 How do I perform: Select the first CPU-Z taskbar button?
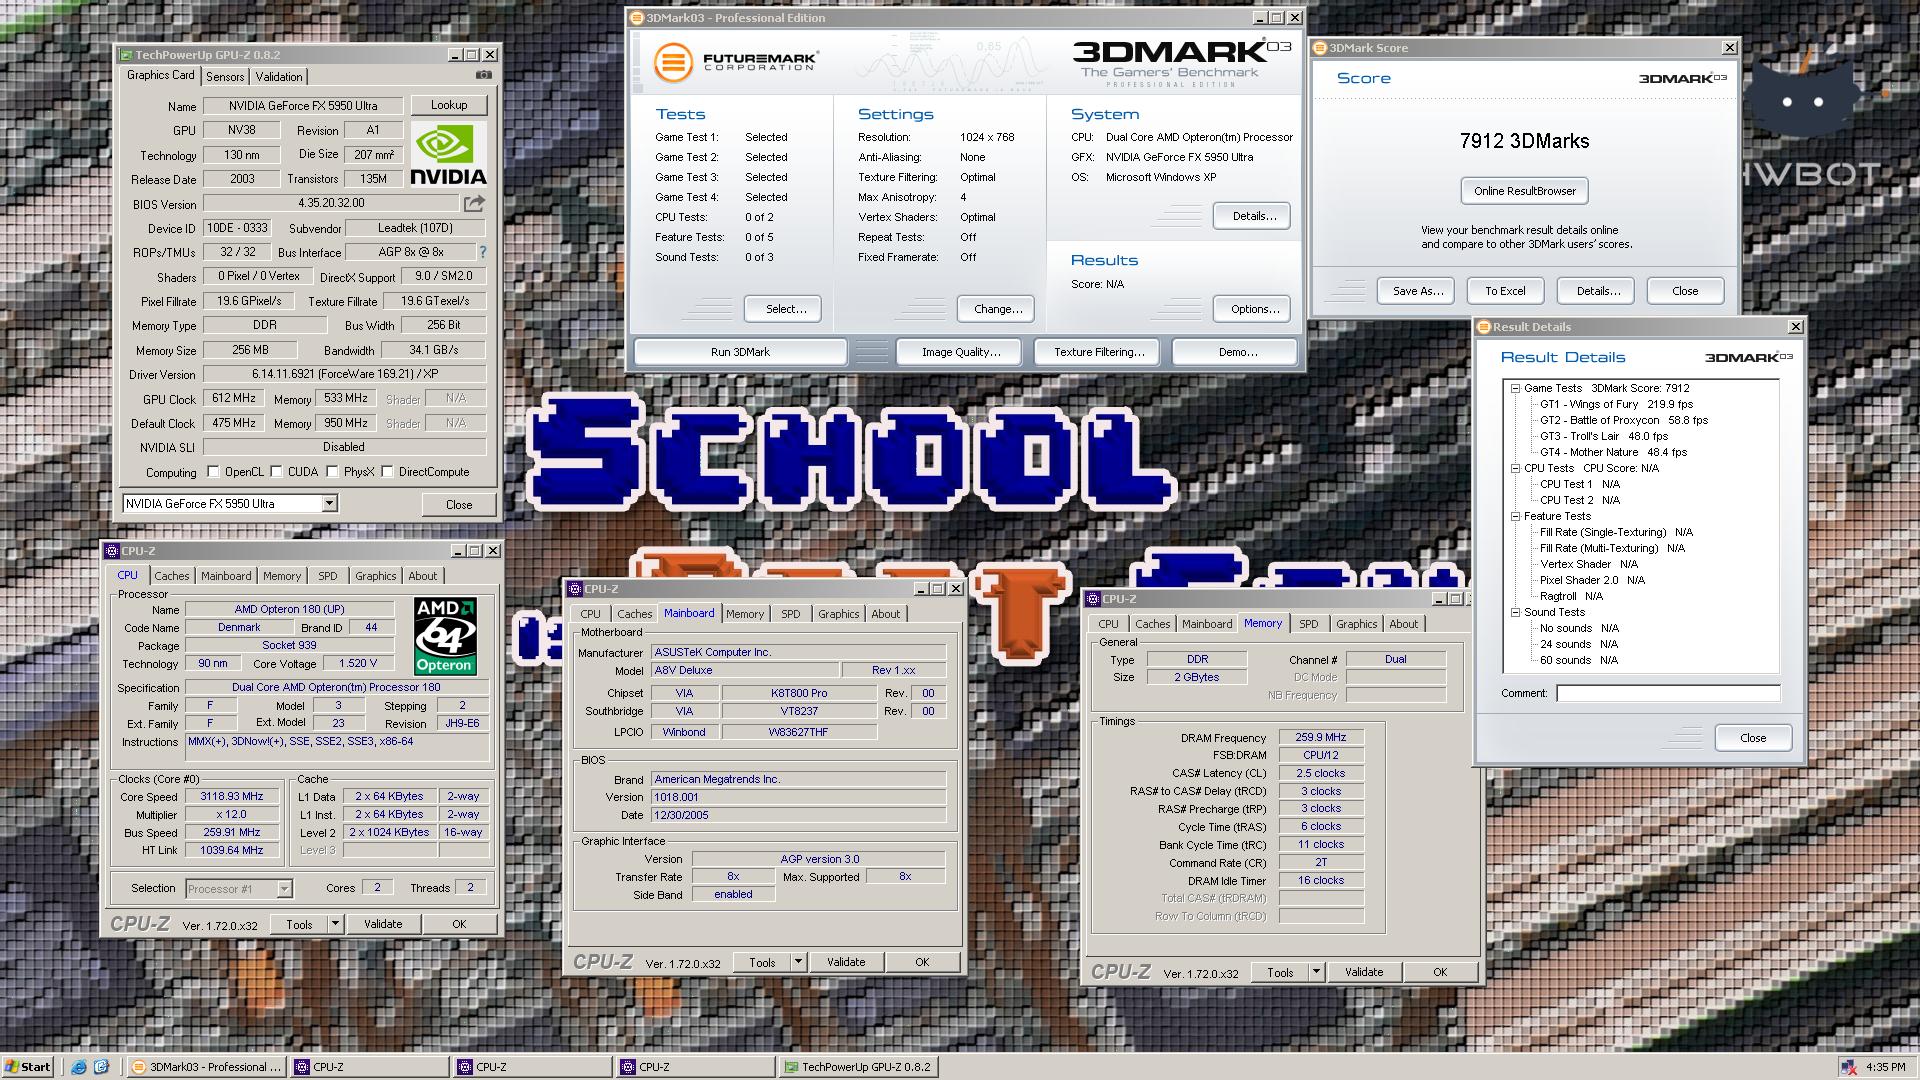tap(370, 1067)
